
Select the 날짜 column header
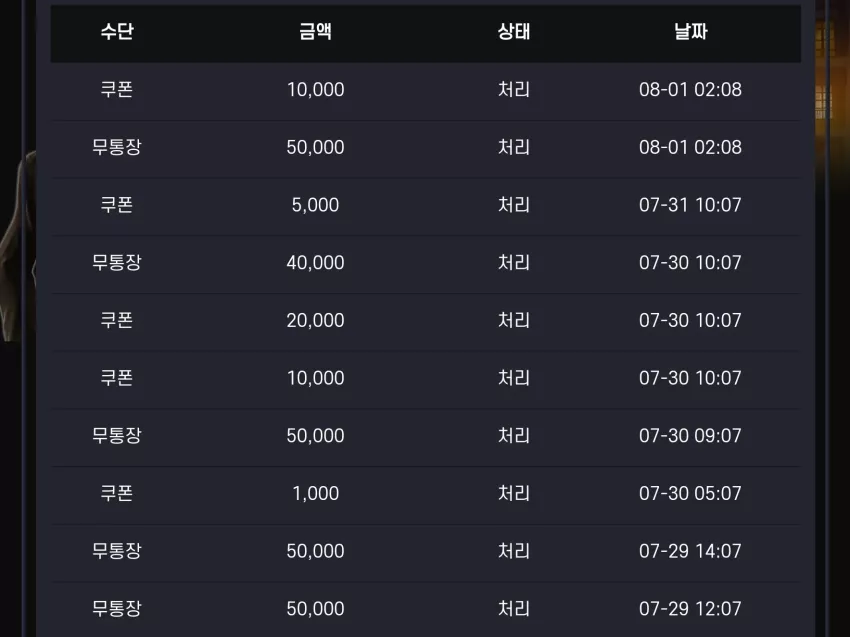[x=691, y=31]
